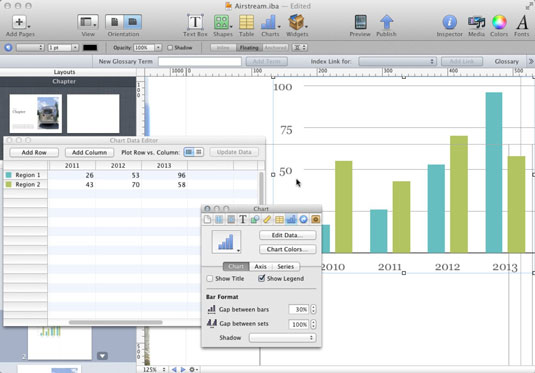Expand the Index Link for dropdown
535x373 pixels.
point(397,61)
